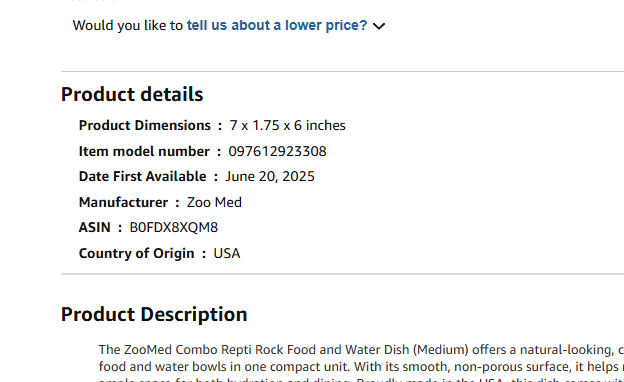
Task: Click the Product Description heading
Action: click(x=154, y=314)
